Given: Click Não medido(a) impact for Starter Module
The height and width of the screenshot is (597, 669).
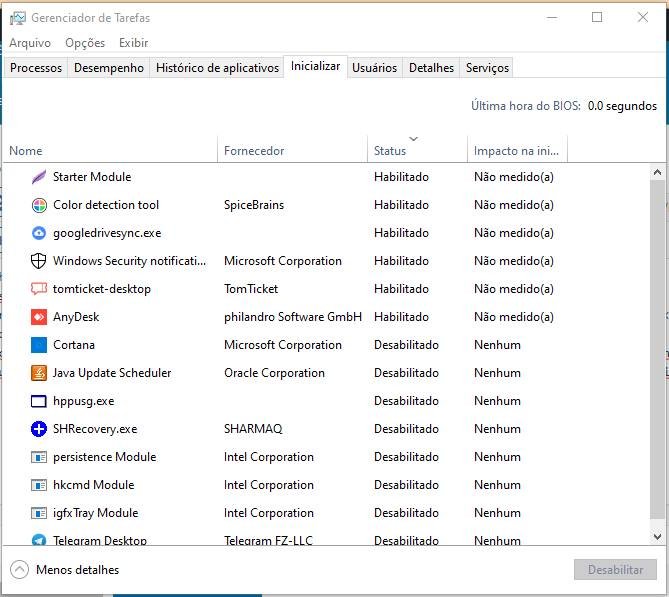Looking at the screenshot, I should click(514, 177).
